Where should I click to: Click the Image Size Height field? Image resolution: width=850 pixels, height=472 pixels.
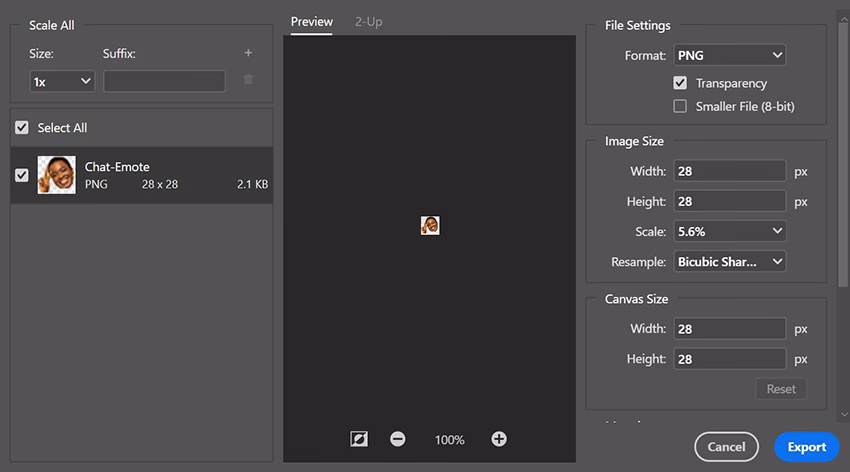click(730, 202)
